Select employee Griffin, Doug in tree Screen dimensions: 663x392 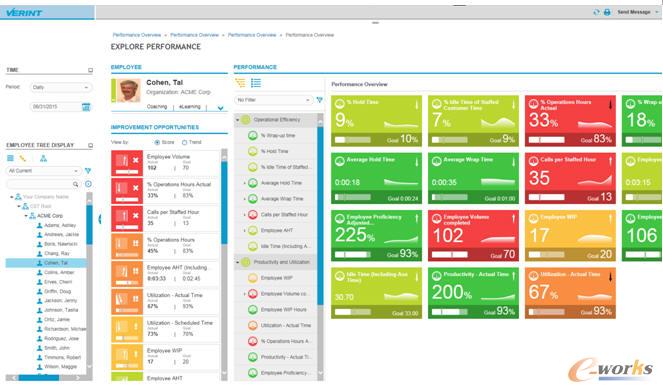(58, 291)
